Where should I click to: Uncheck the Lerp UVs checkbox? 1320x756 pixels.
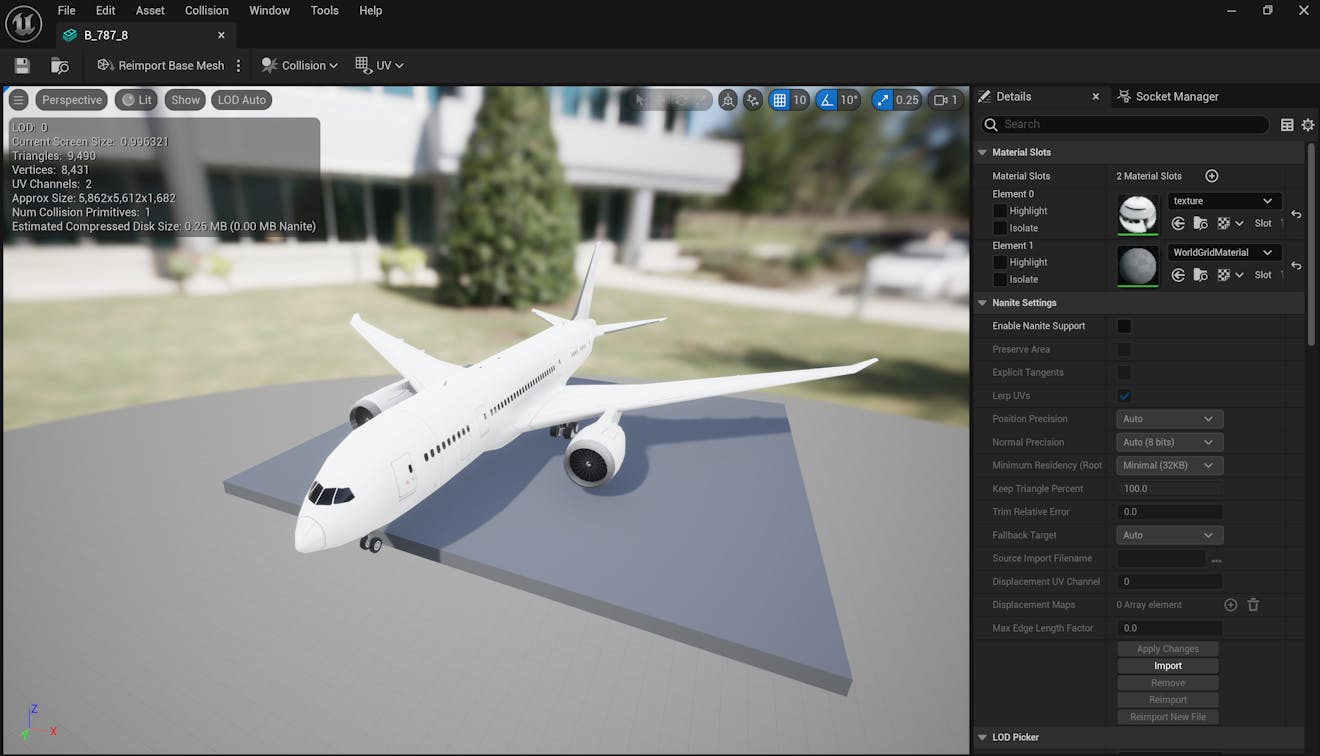click(1124, 396)
